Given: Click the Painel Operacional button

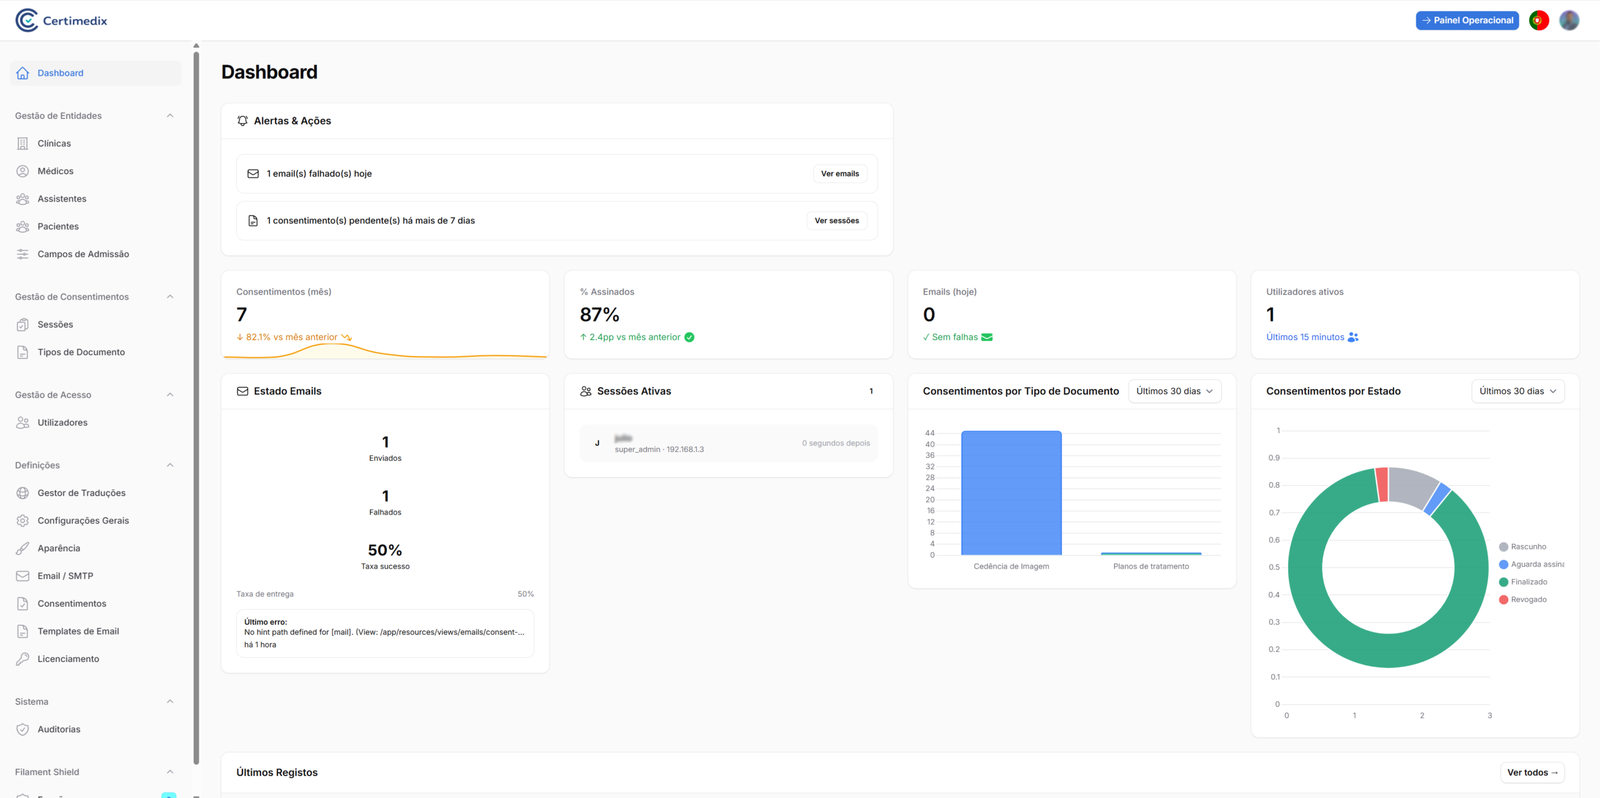Looking at the screenshot, I should point(1466,20).
